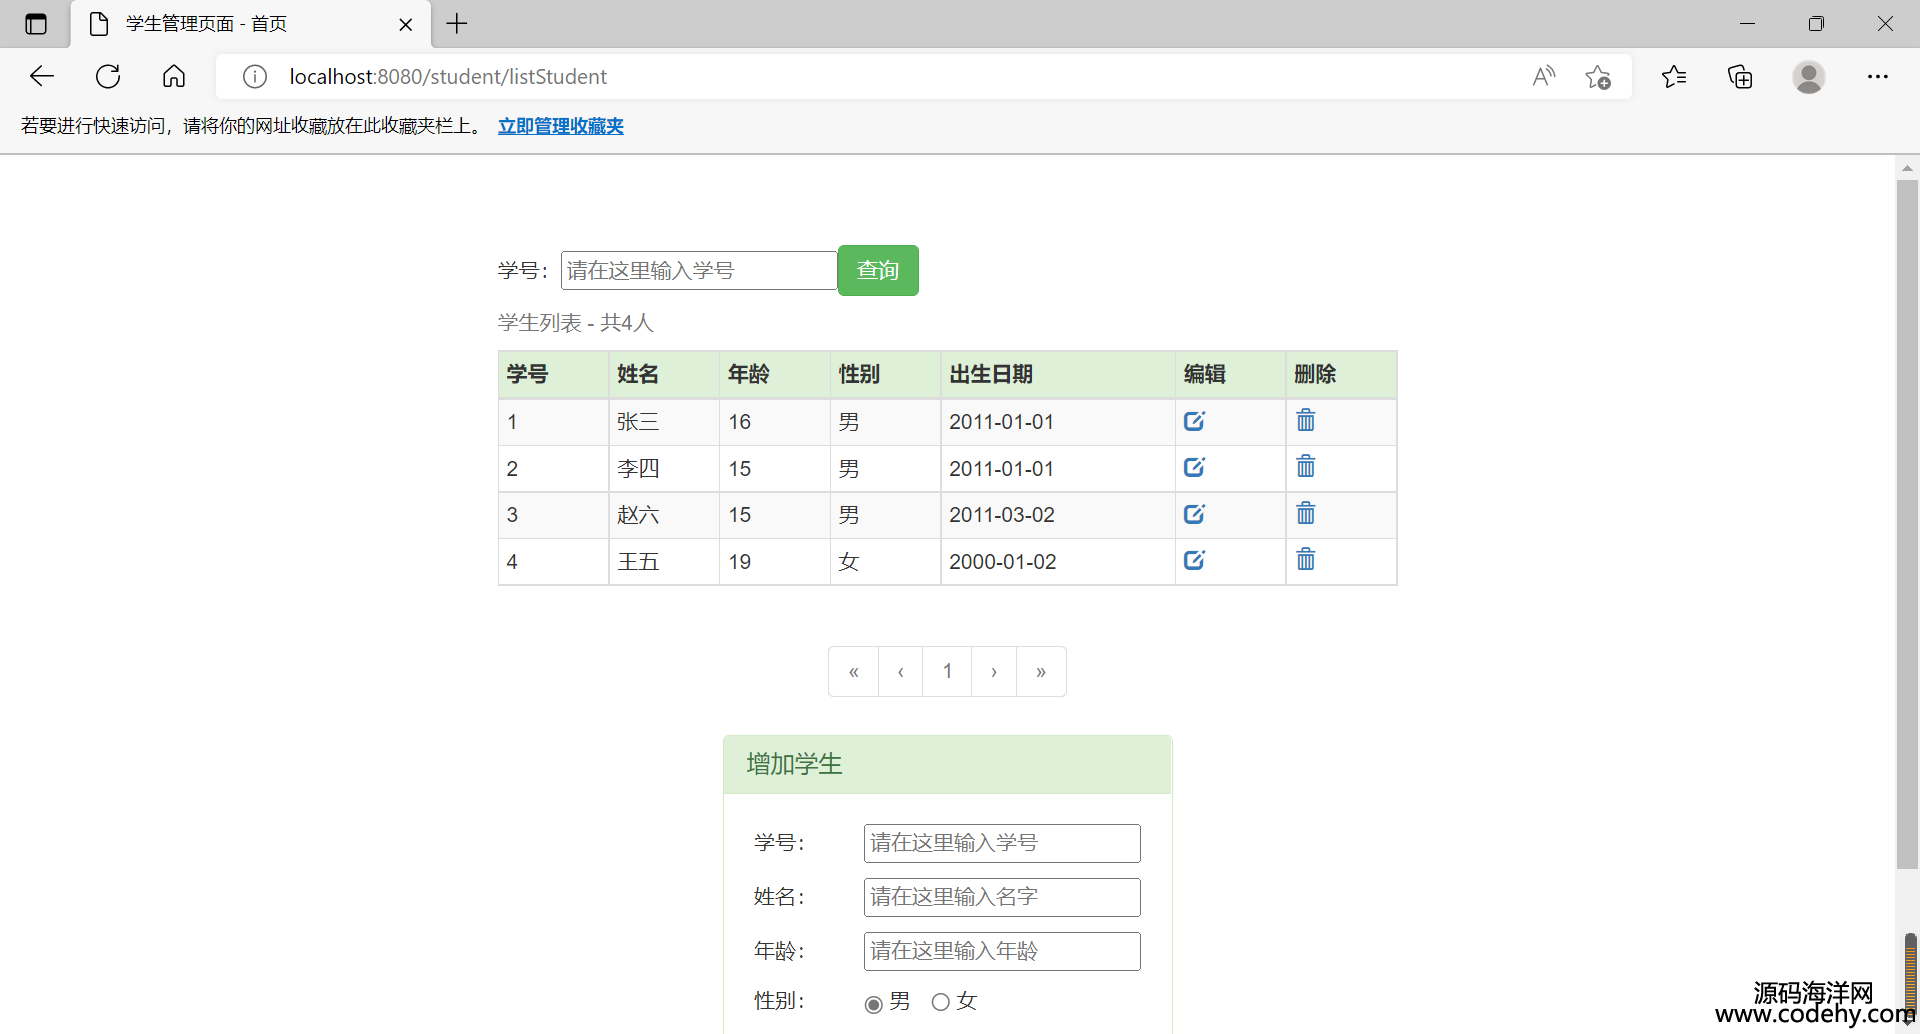
Task: Focus the 姓名 input in the add form
Action: [x=1001, y=897]
